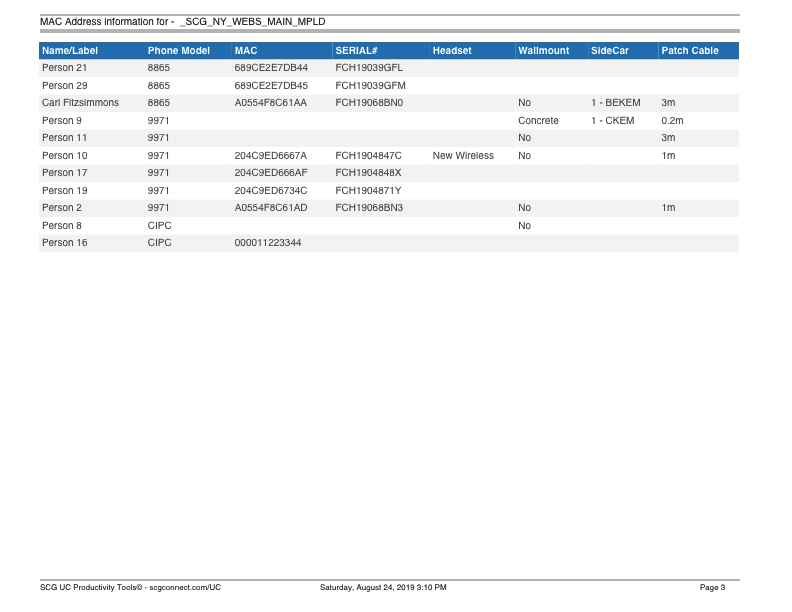Click the Phone Model column header
Viewport: 792px width, 612px height.
[x=178, y=50]
